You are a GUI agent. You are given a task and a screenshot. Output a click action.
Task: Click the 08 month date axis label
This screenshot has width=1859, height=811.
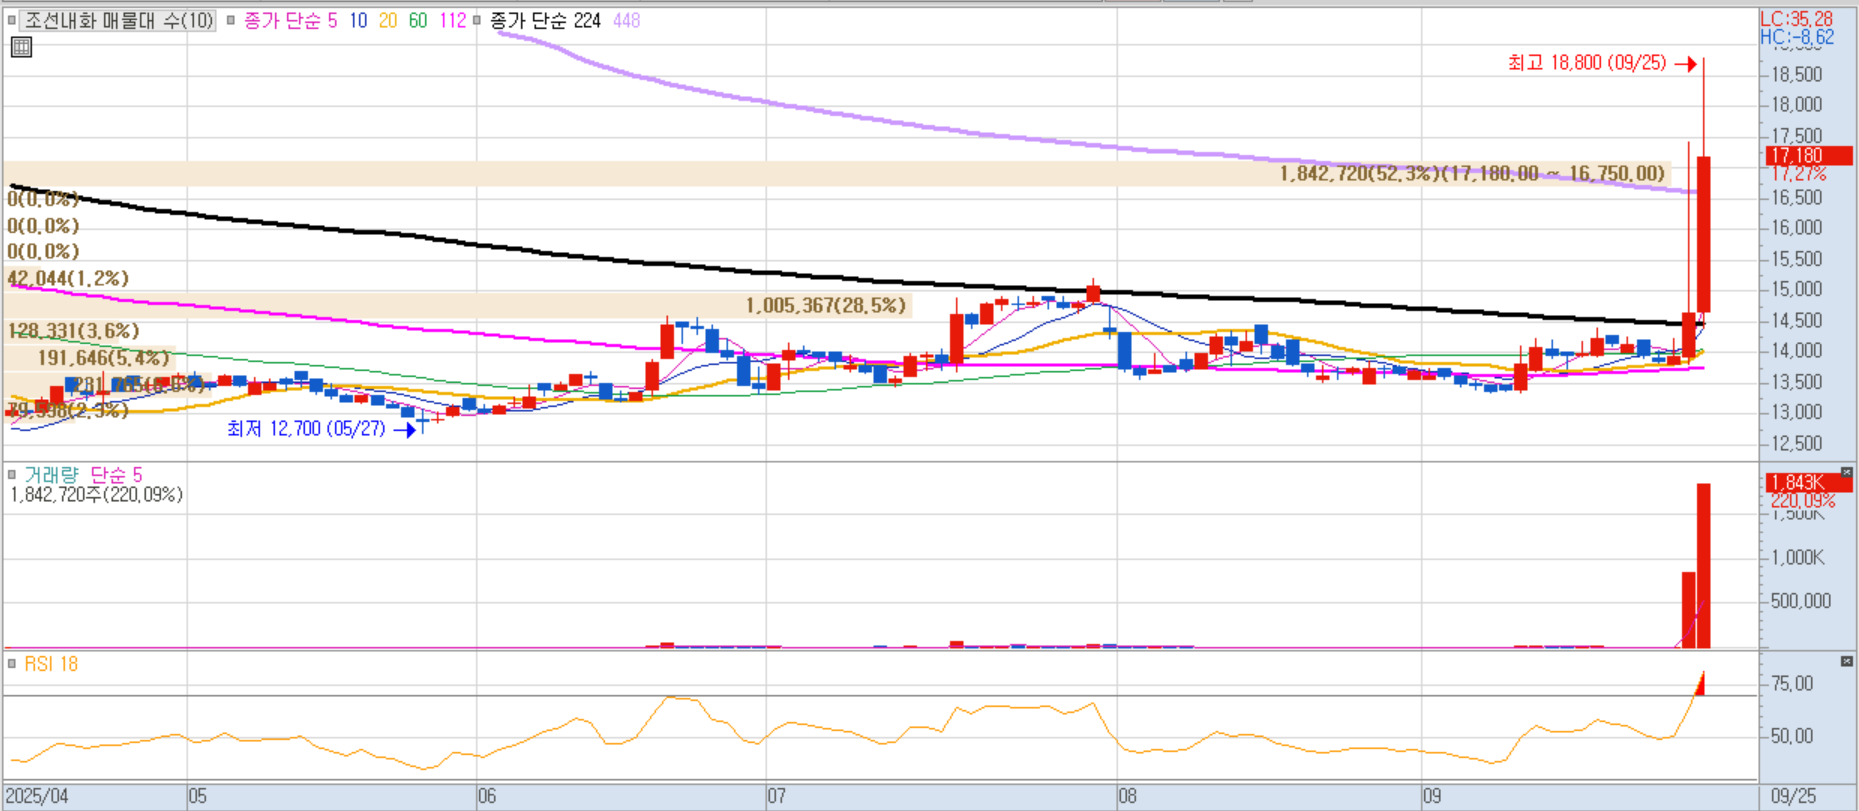coord(1128,797)
